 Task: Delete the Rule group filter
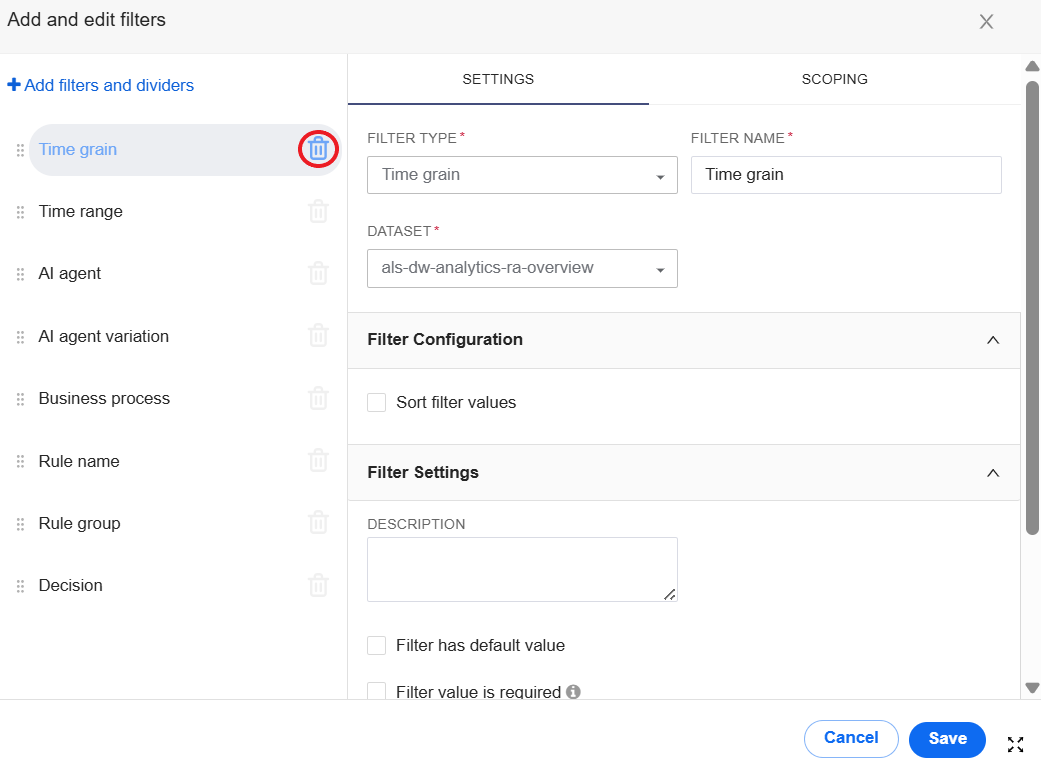pos(319,522)
